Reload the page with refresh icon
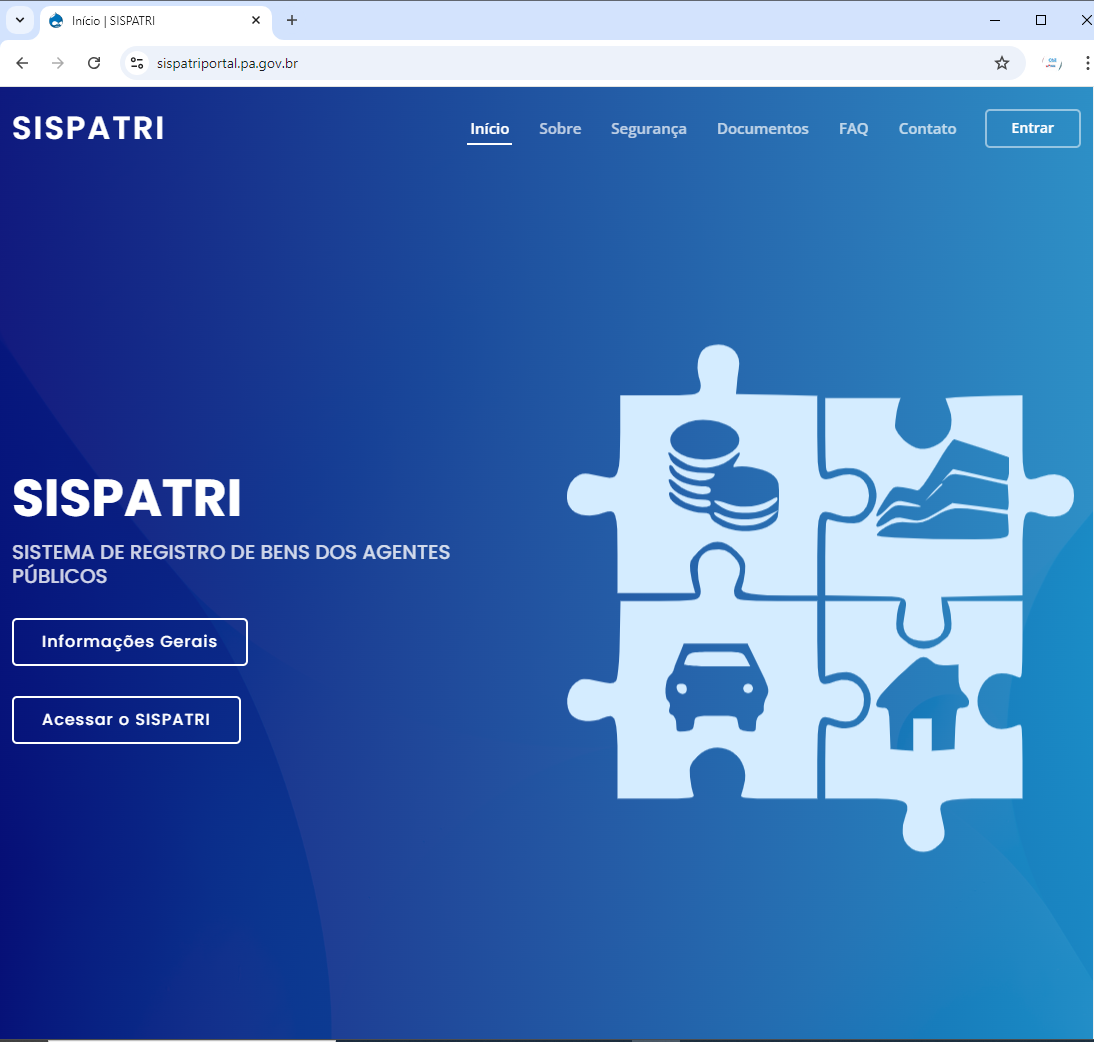Screen dimensions: 1094x1042 point(94,63)
